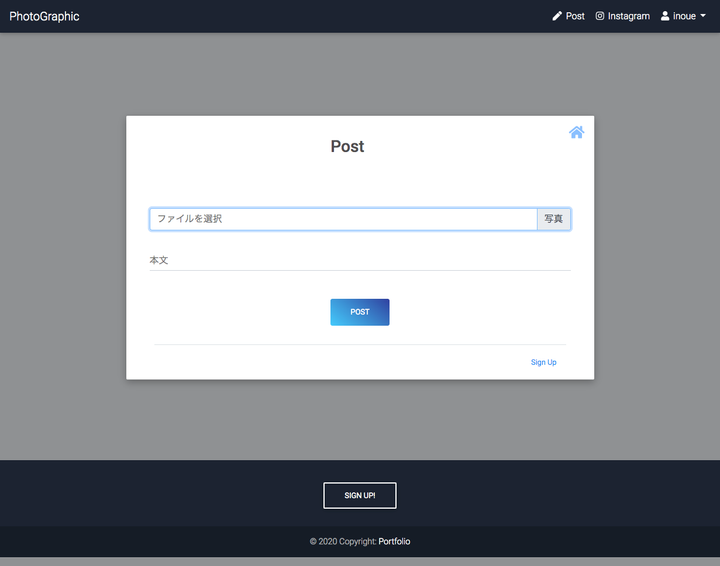
Task: Click the SIGN UP! footer button
Action: (x=360, y=495)
